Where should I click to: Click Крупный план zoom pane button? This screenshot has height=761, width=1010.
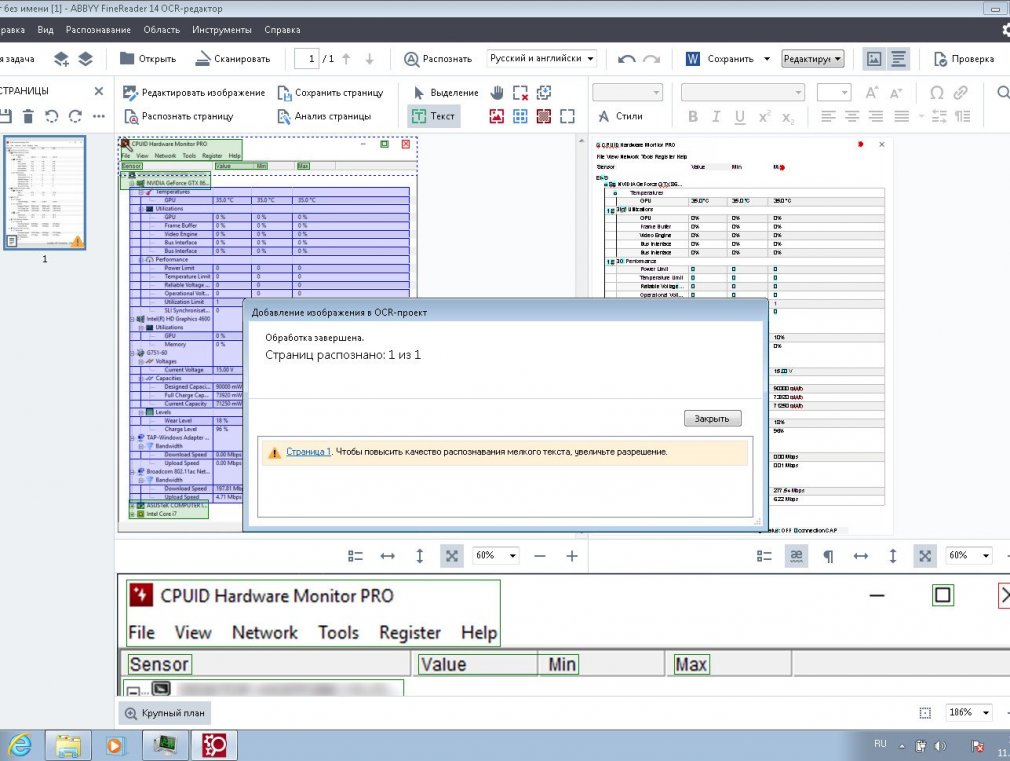(165, 713)
